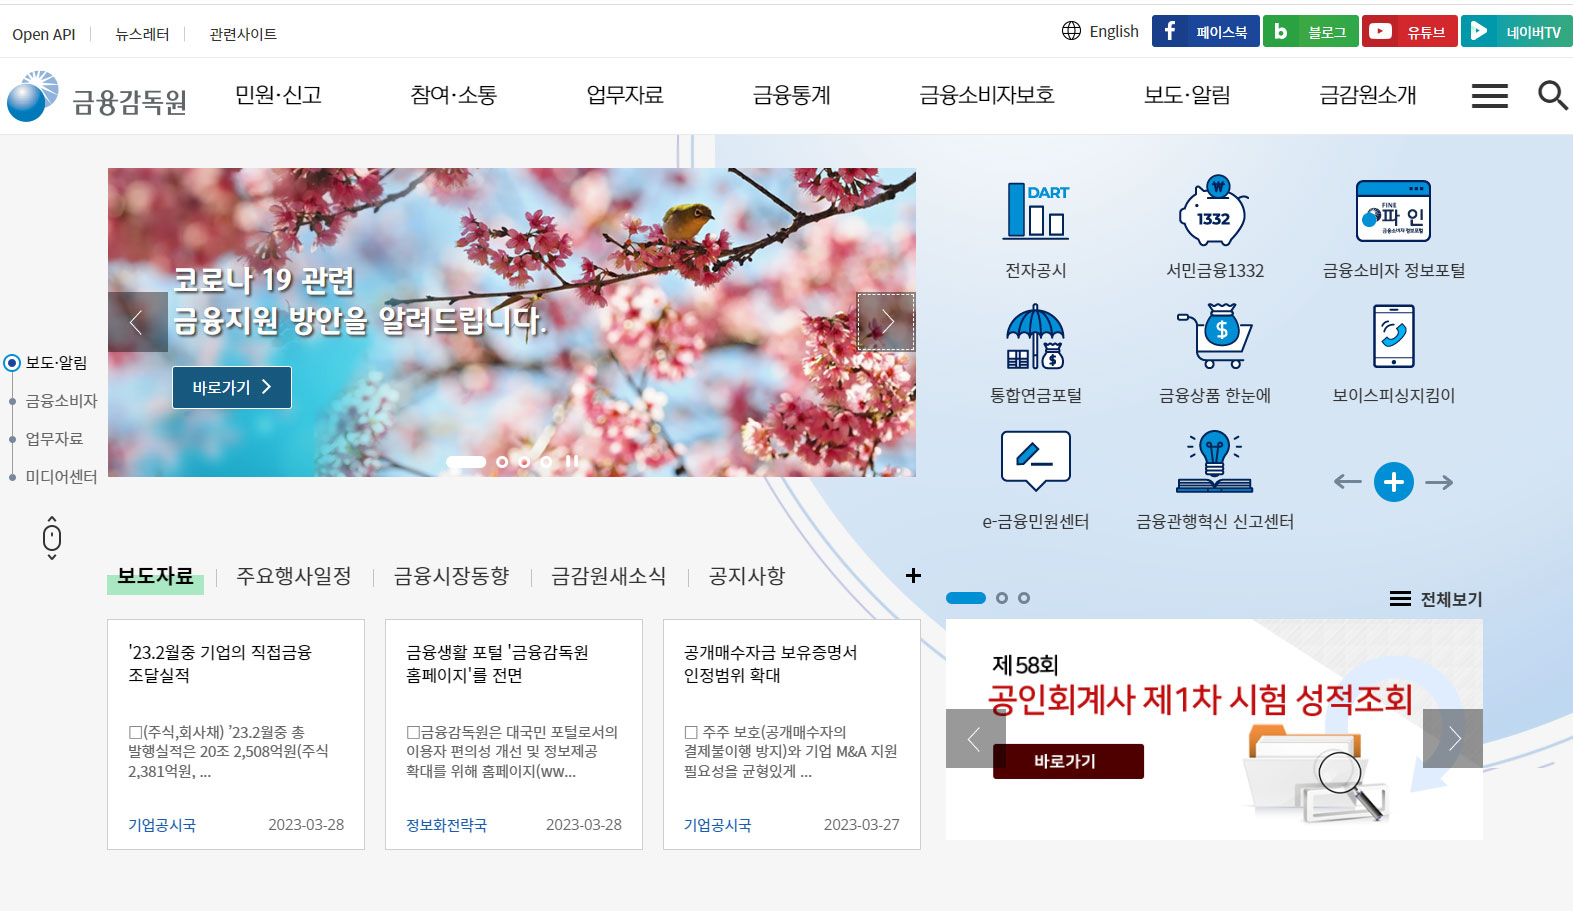
Task: Open 금융소비자보호 main menu
Action: click(987, 95)
